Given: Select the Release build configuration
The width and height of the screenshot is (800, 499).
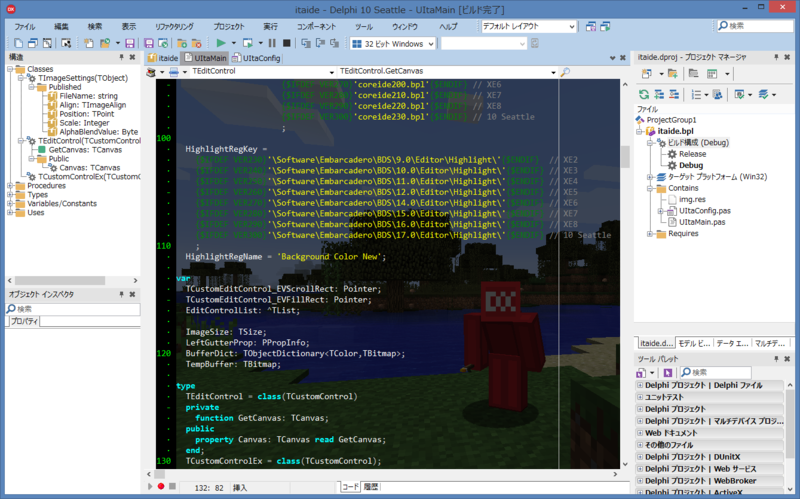Looking at the screenshot, I should 692,154.
